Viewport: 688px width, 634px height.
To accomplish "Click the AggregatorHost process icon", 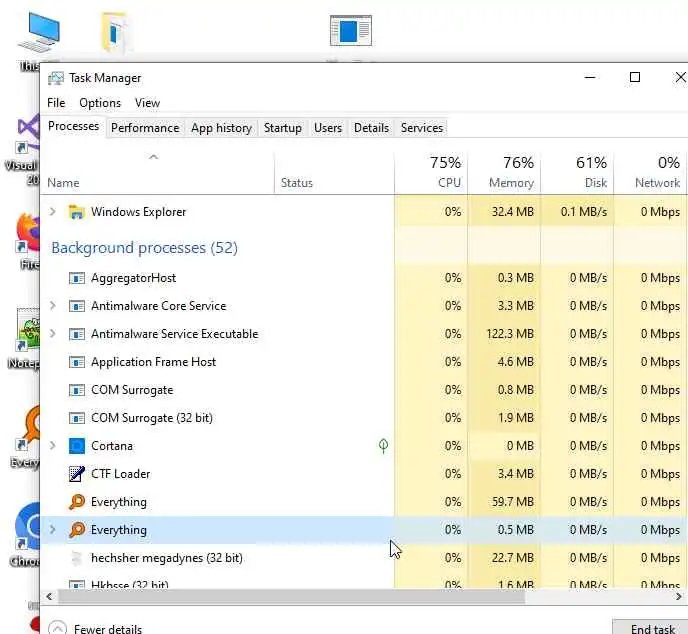I will [x=77, y=279].
